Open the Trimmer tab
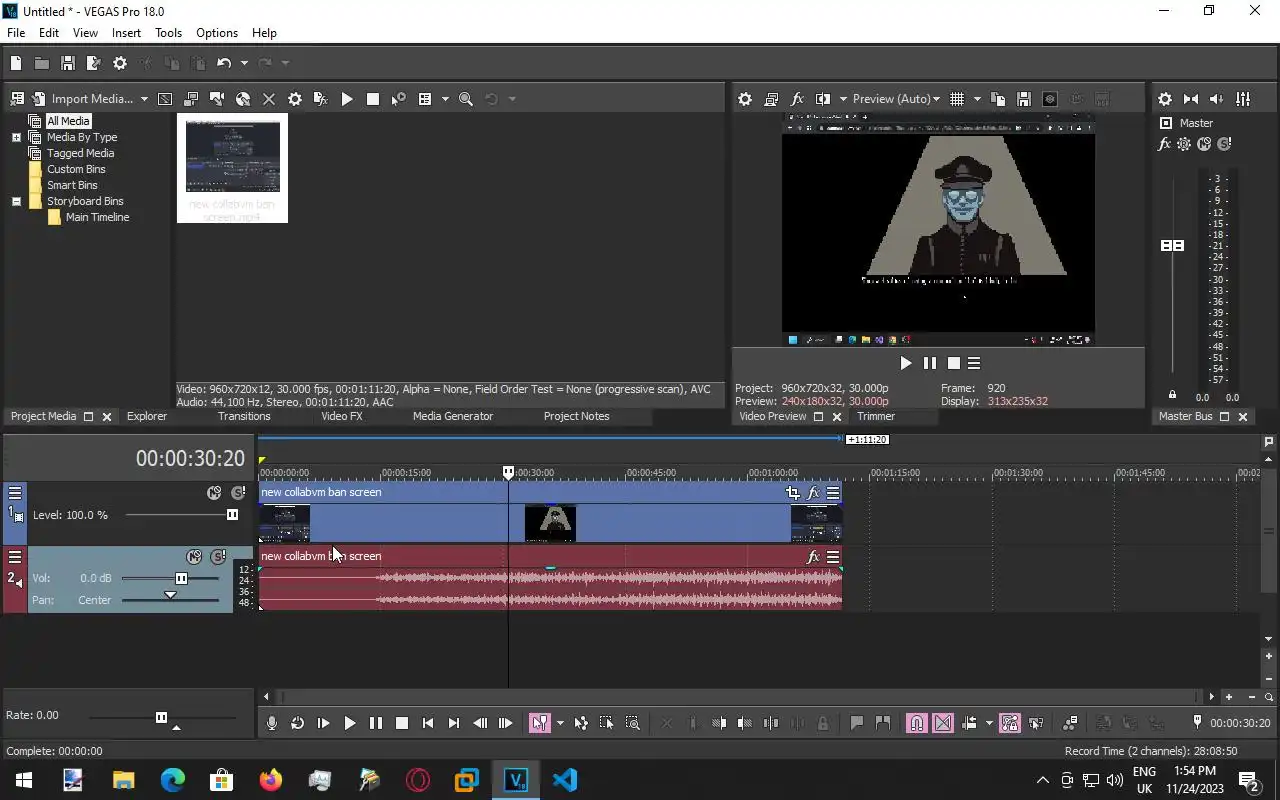This screenshot has height=800, width=1280. (876, 416)
